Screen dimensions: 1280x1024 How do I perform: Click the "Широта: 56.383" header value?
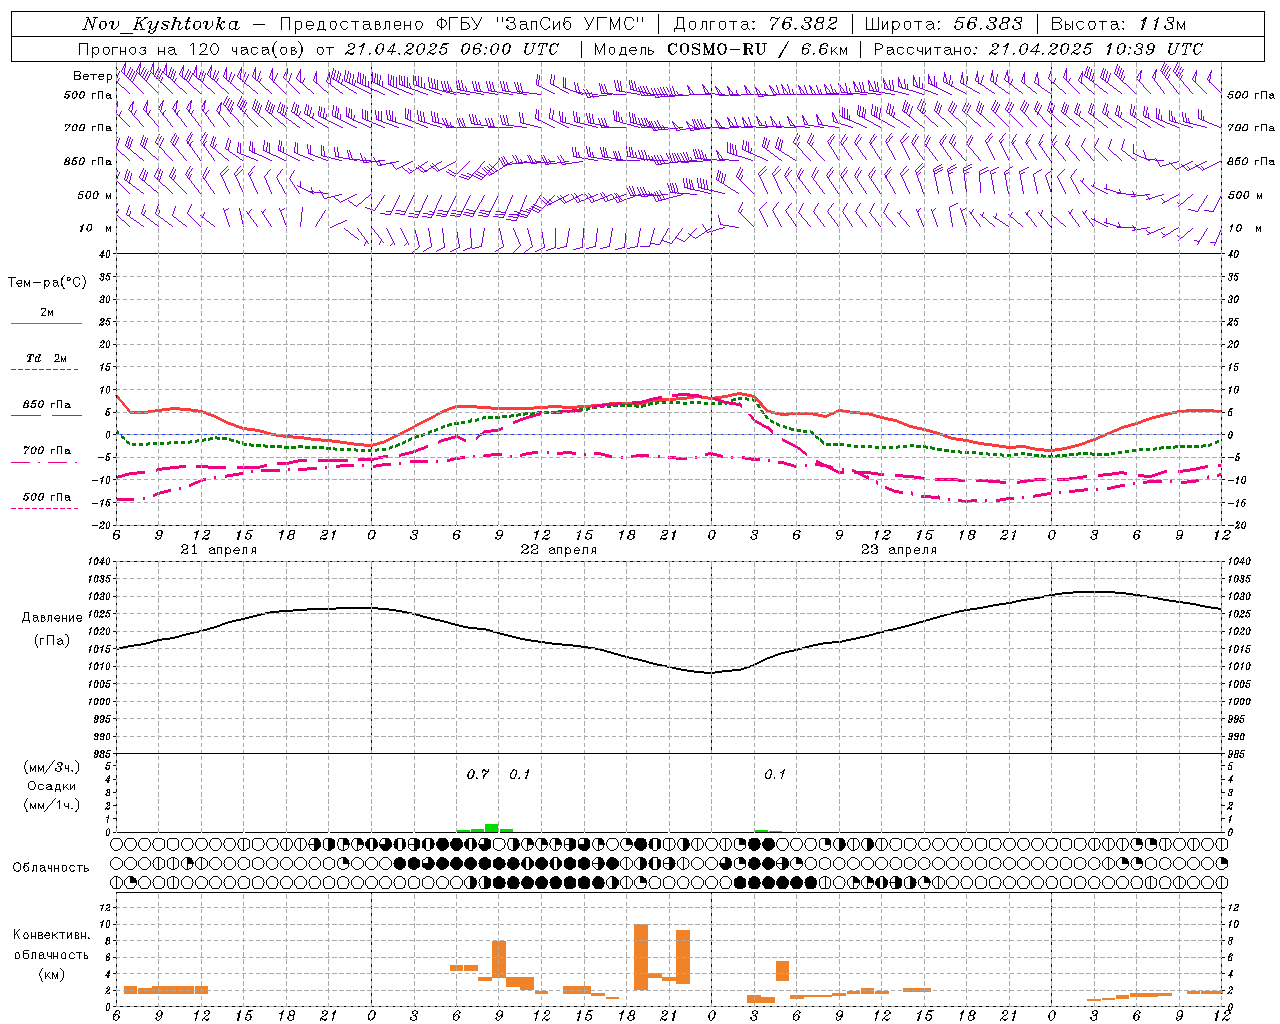943,24
